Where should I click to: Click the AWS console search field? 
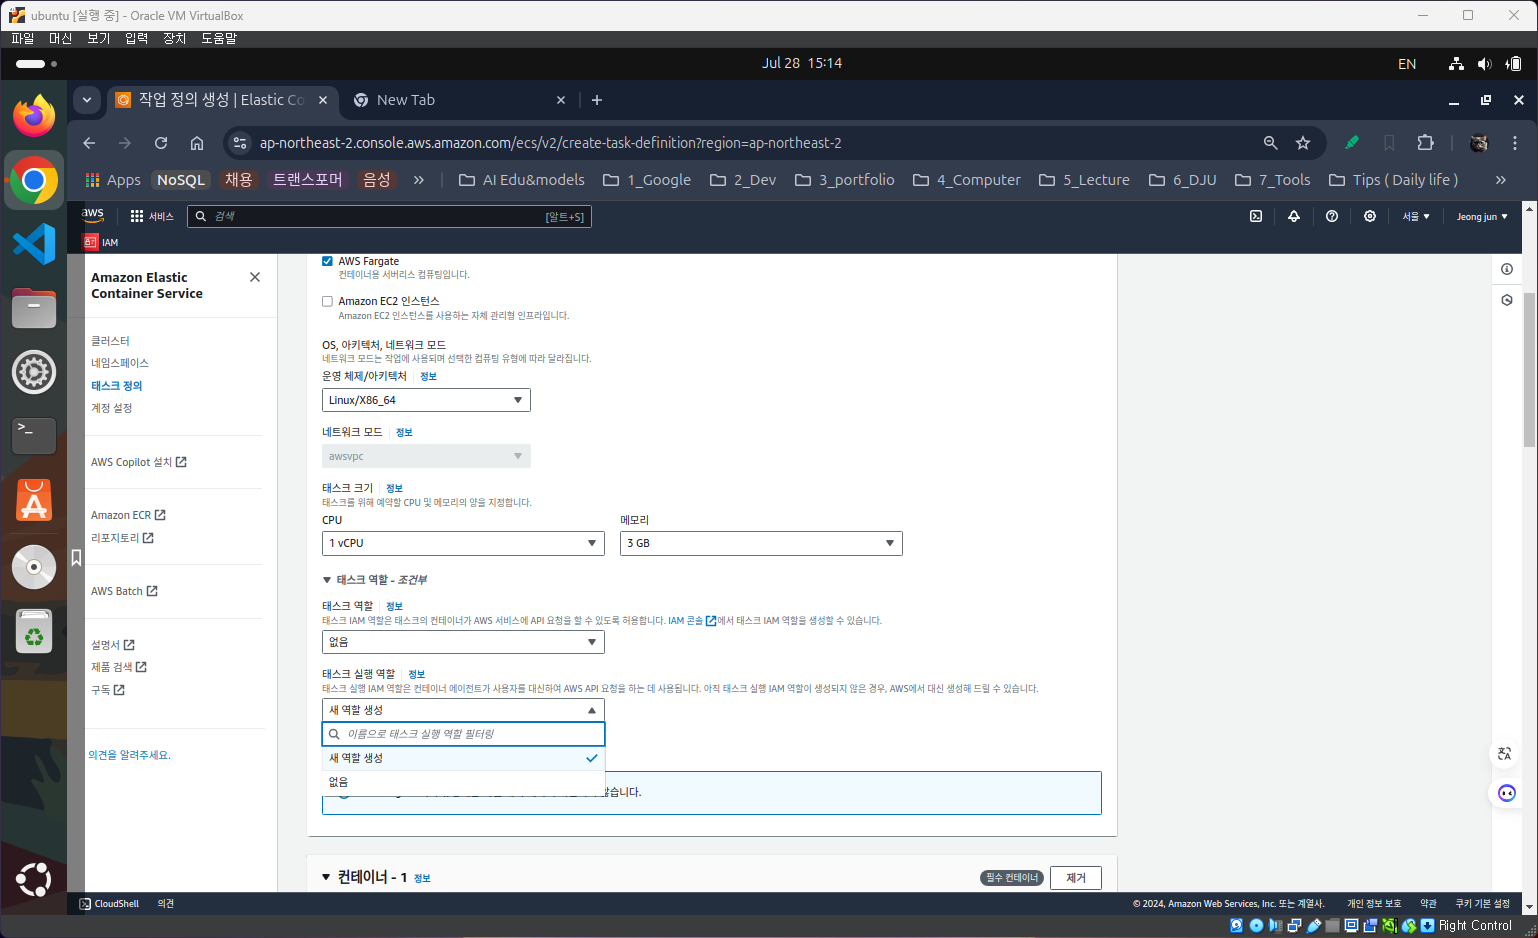(389, 216)
